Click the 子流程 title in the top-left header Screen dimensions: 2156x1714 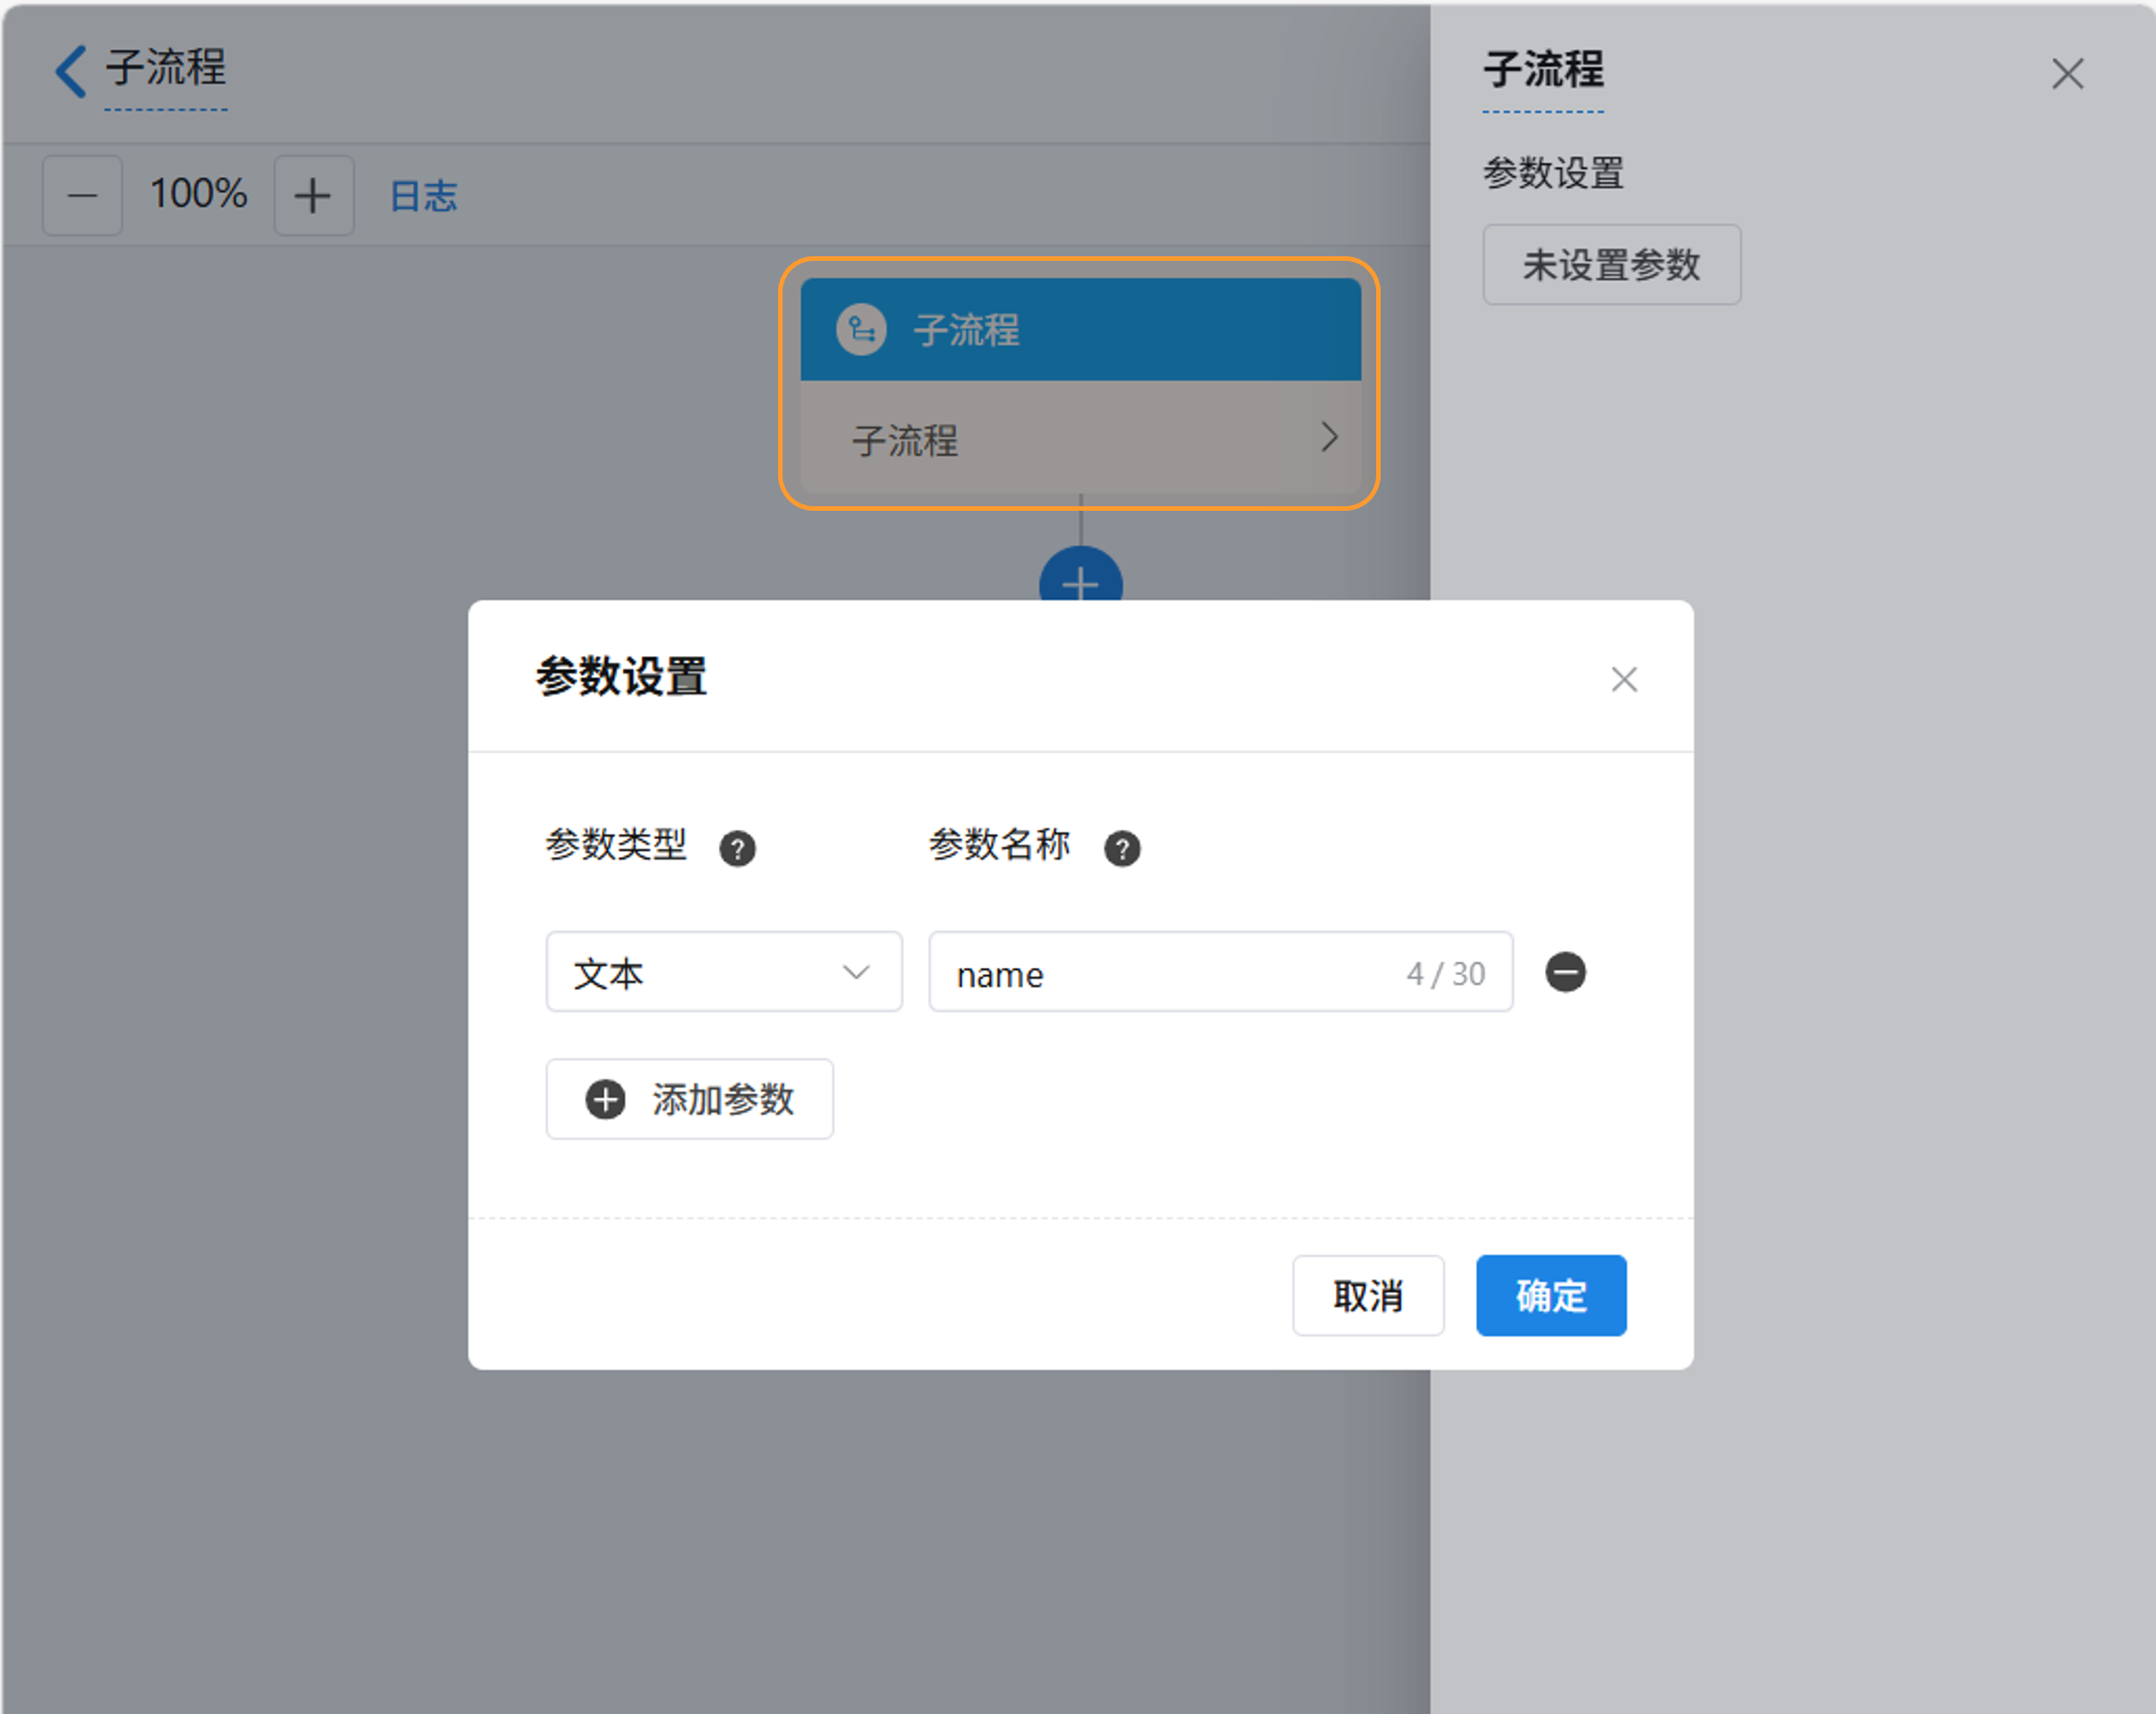tap(166, 69)
